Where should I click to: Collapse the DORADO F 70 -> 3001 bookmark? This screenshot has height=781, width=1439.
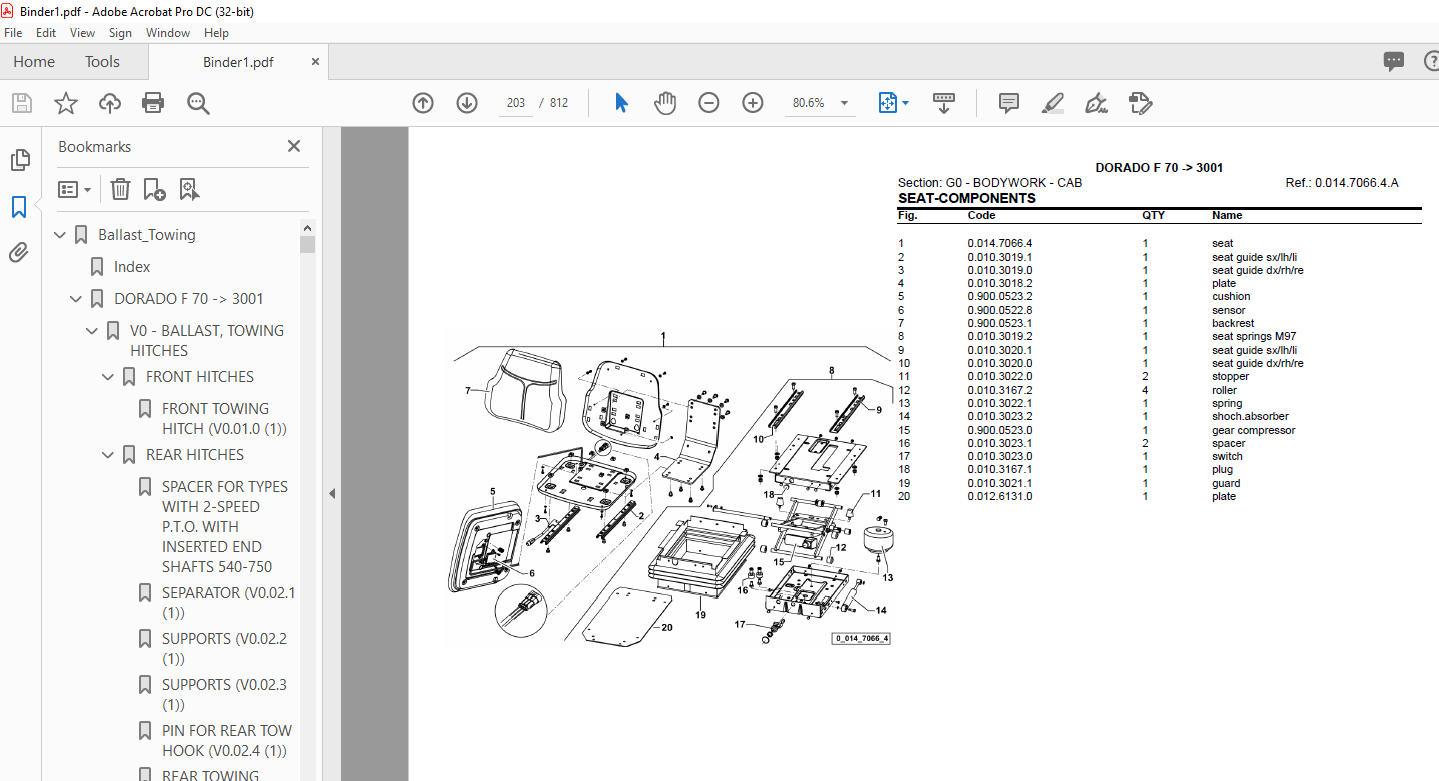(76, 299)
